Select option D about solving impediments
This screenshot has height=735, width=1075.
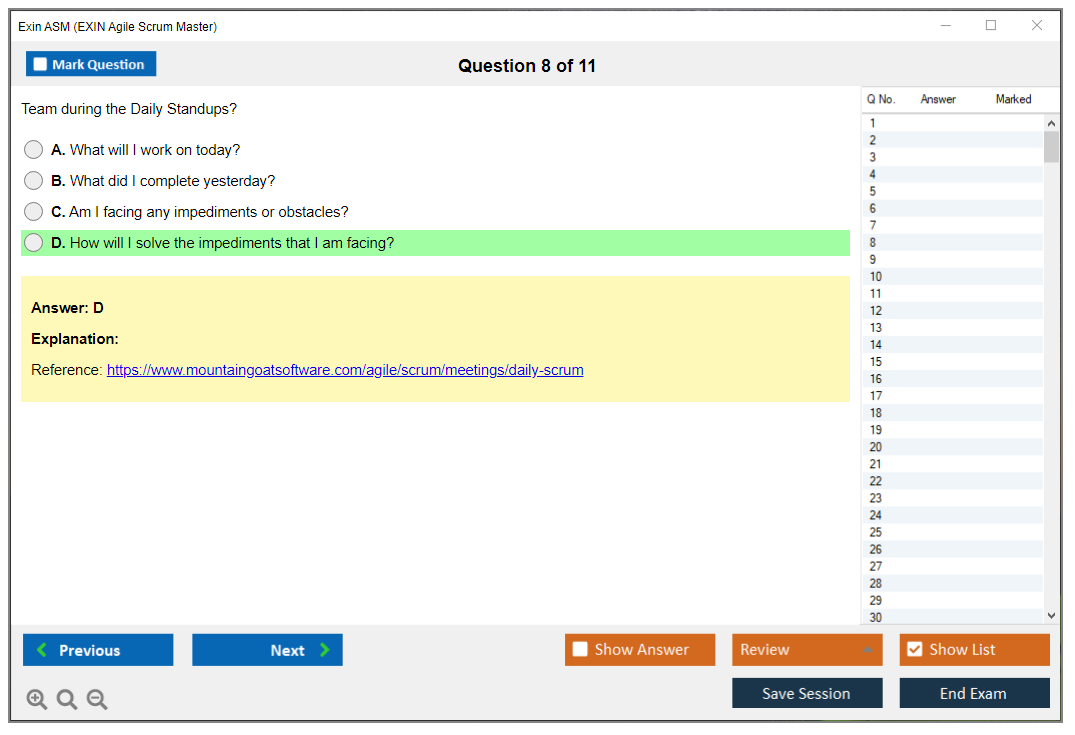click(34, 243)
